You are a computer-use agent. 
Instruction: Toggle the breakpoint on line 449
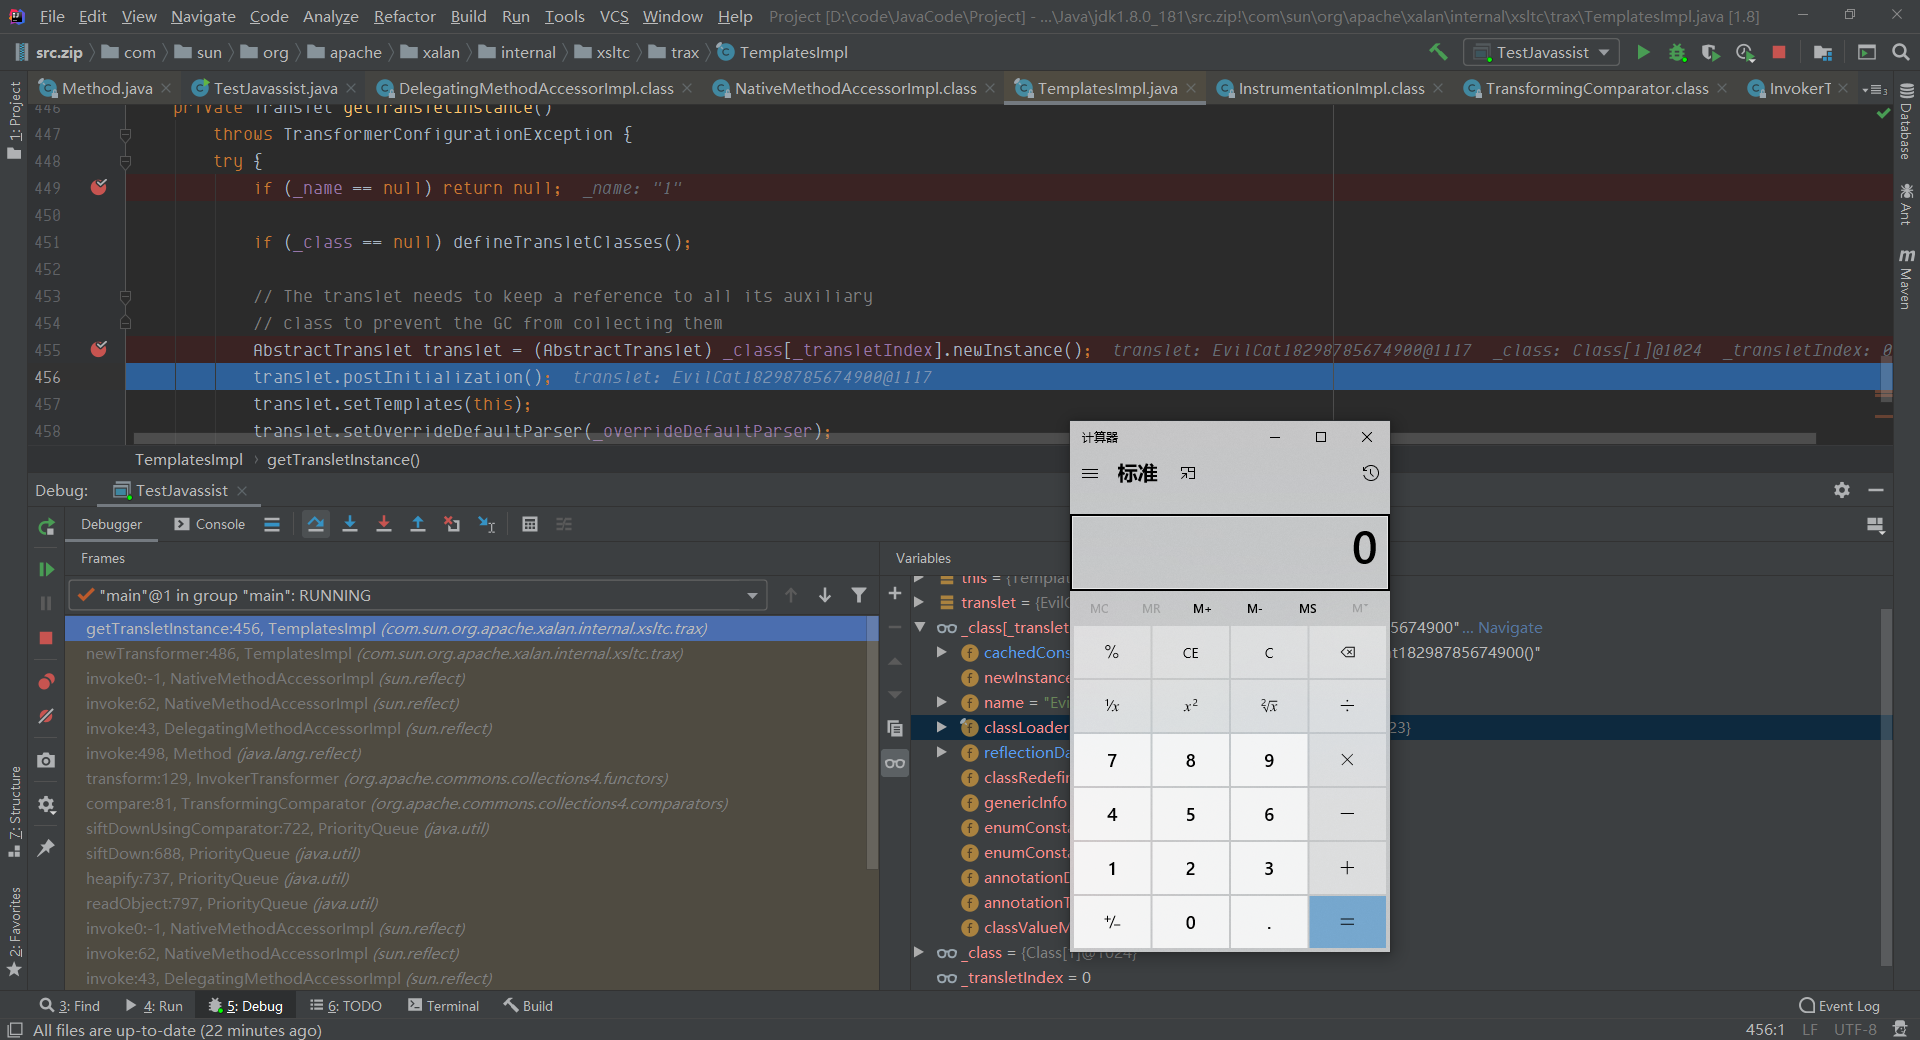coord(99,187)
